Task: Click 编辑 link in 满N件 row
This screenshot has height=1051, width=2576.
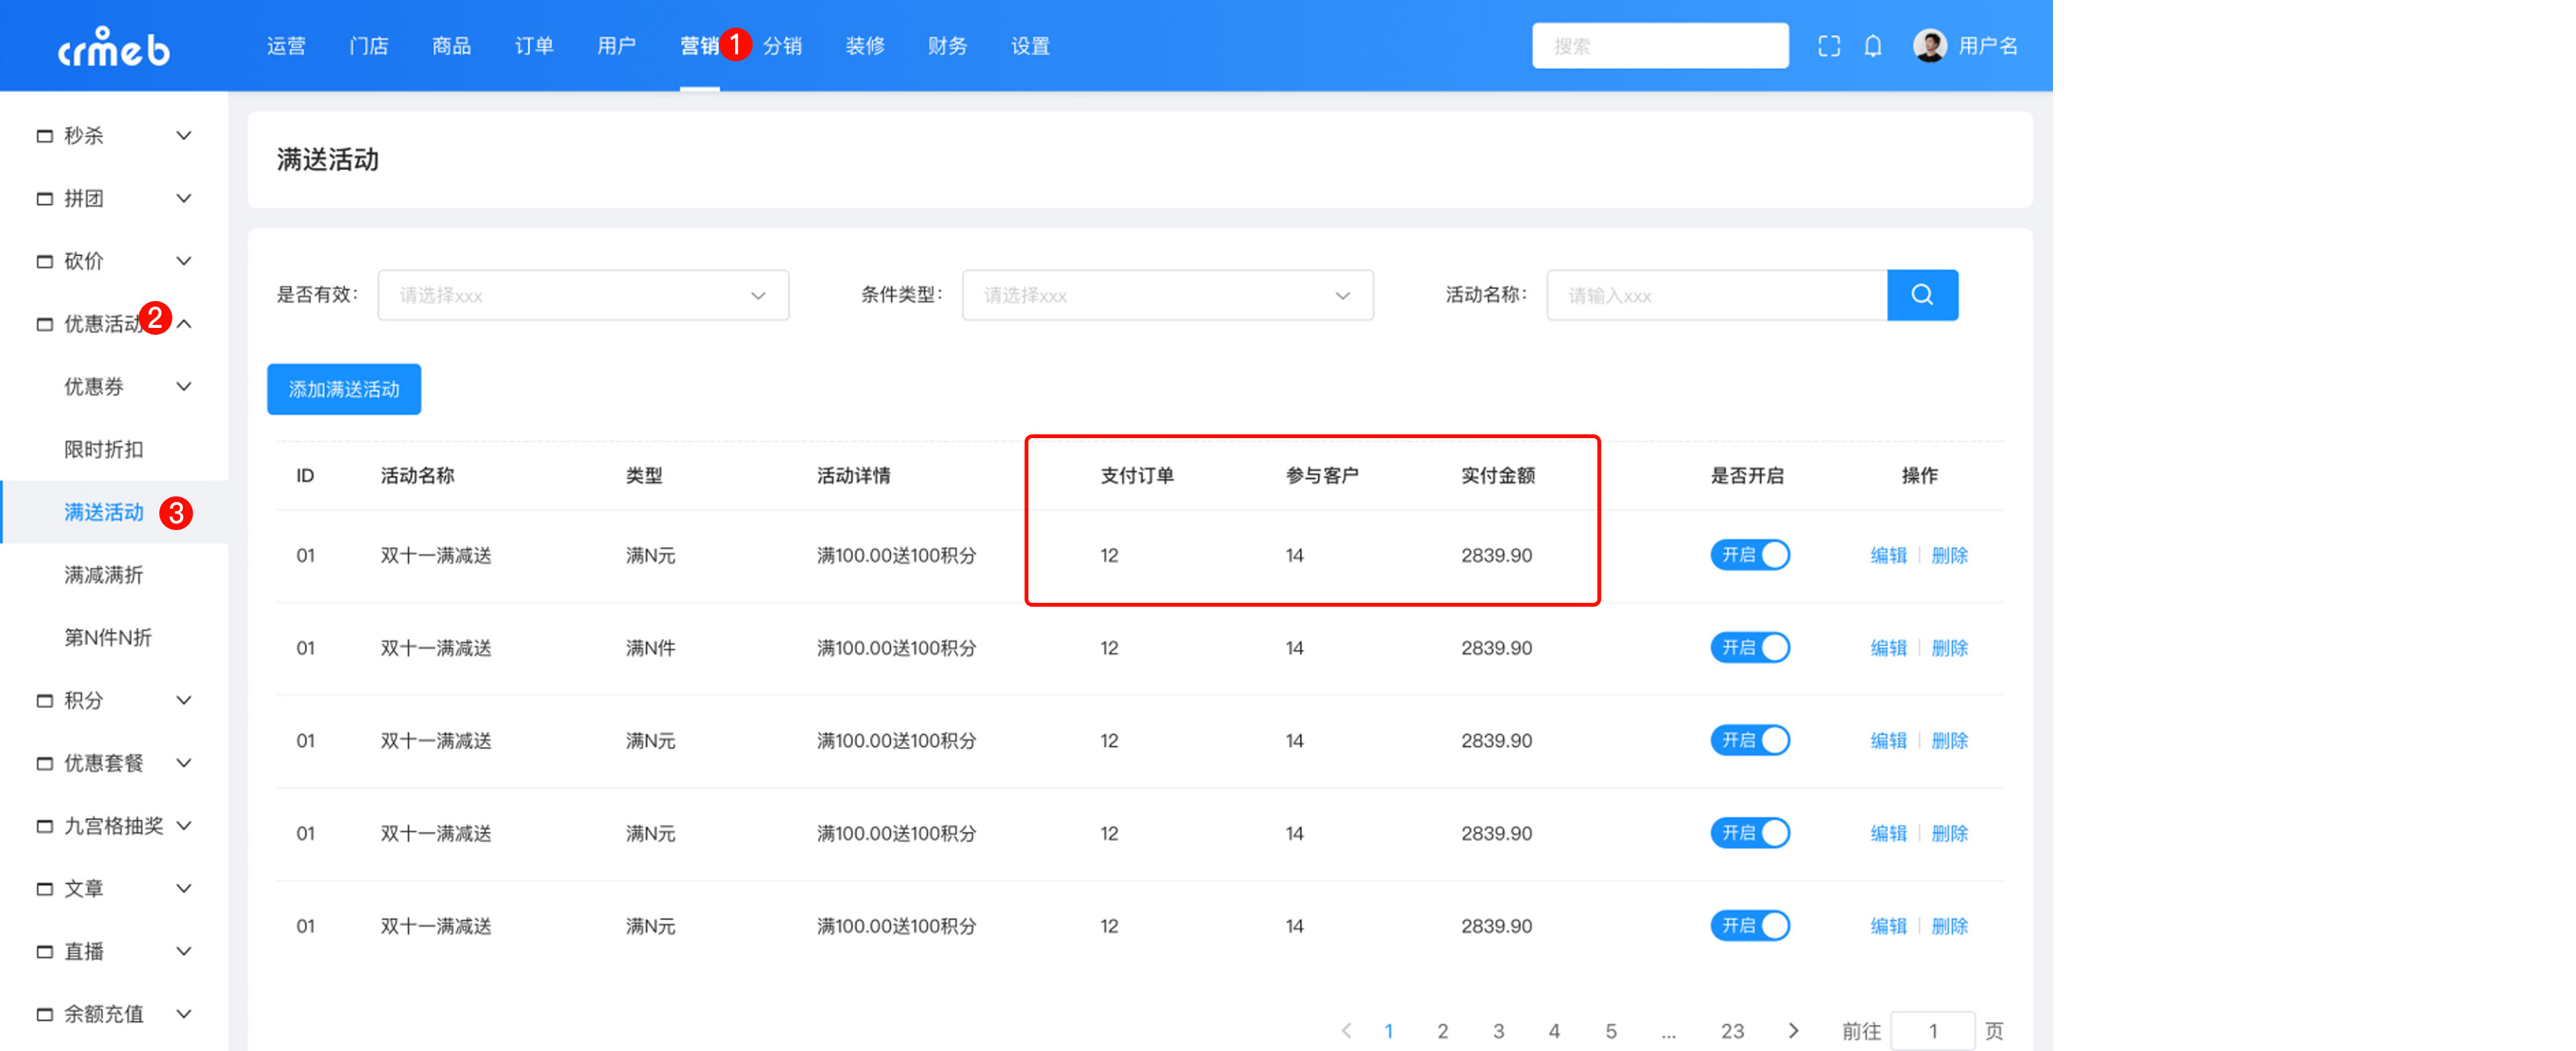Action: point(1888,648)
